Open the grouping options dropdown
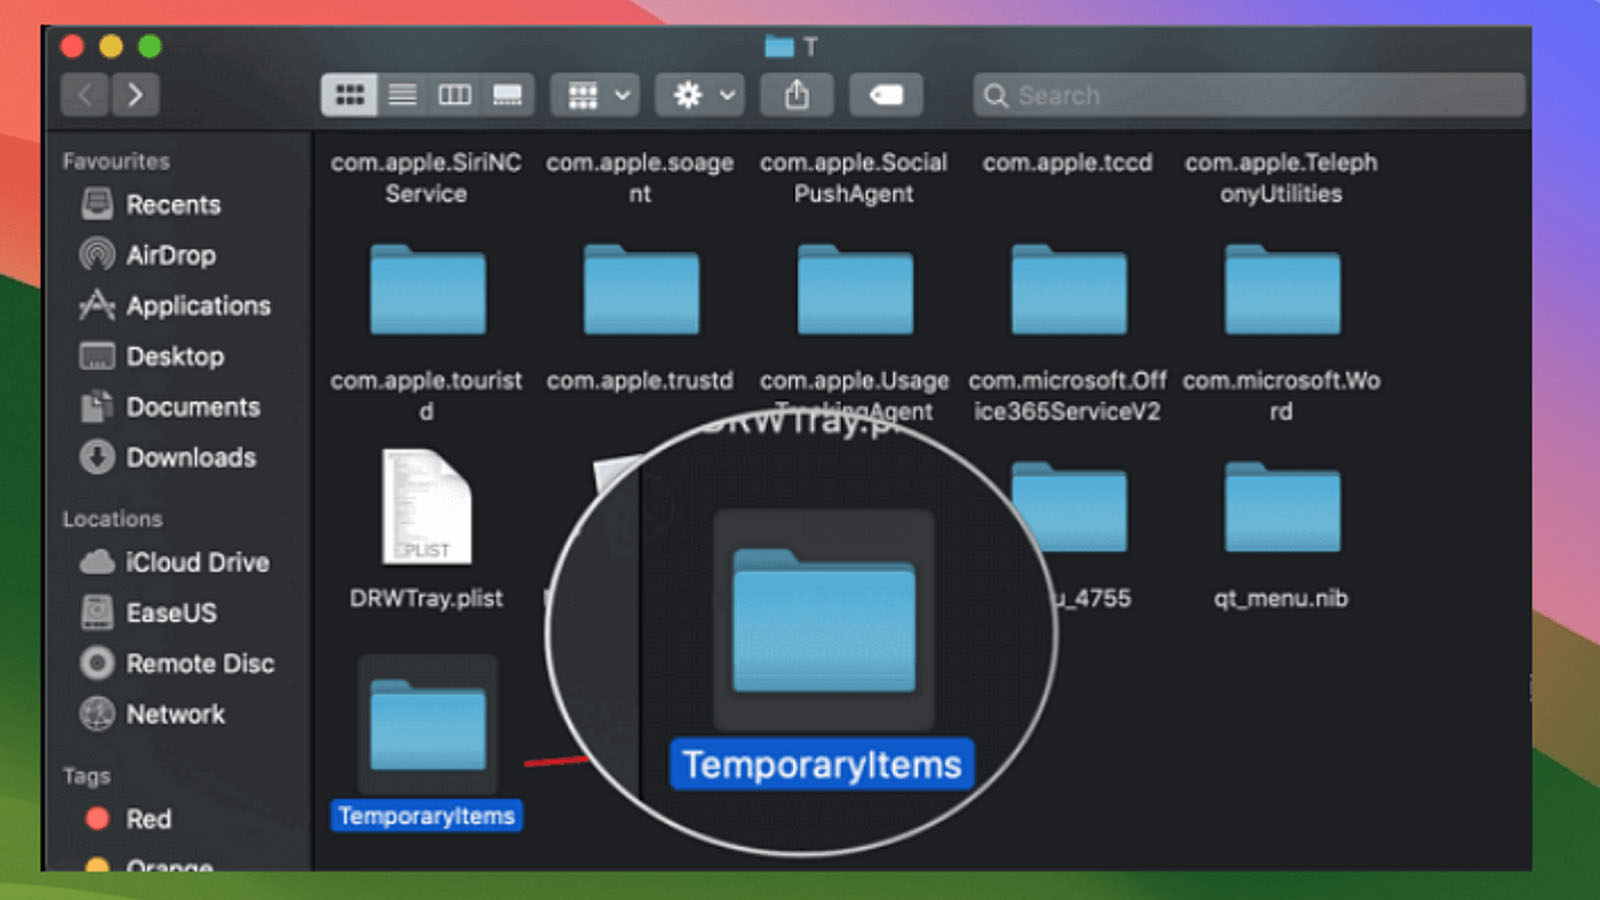The width and height of the screenshot is (1600, 900). 594,95
